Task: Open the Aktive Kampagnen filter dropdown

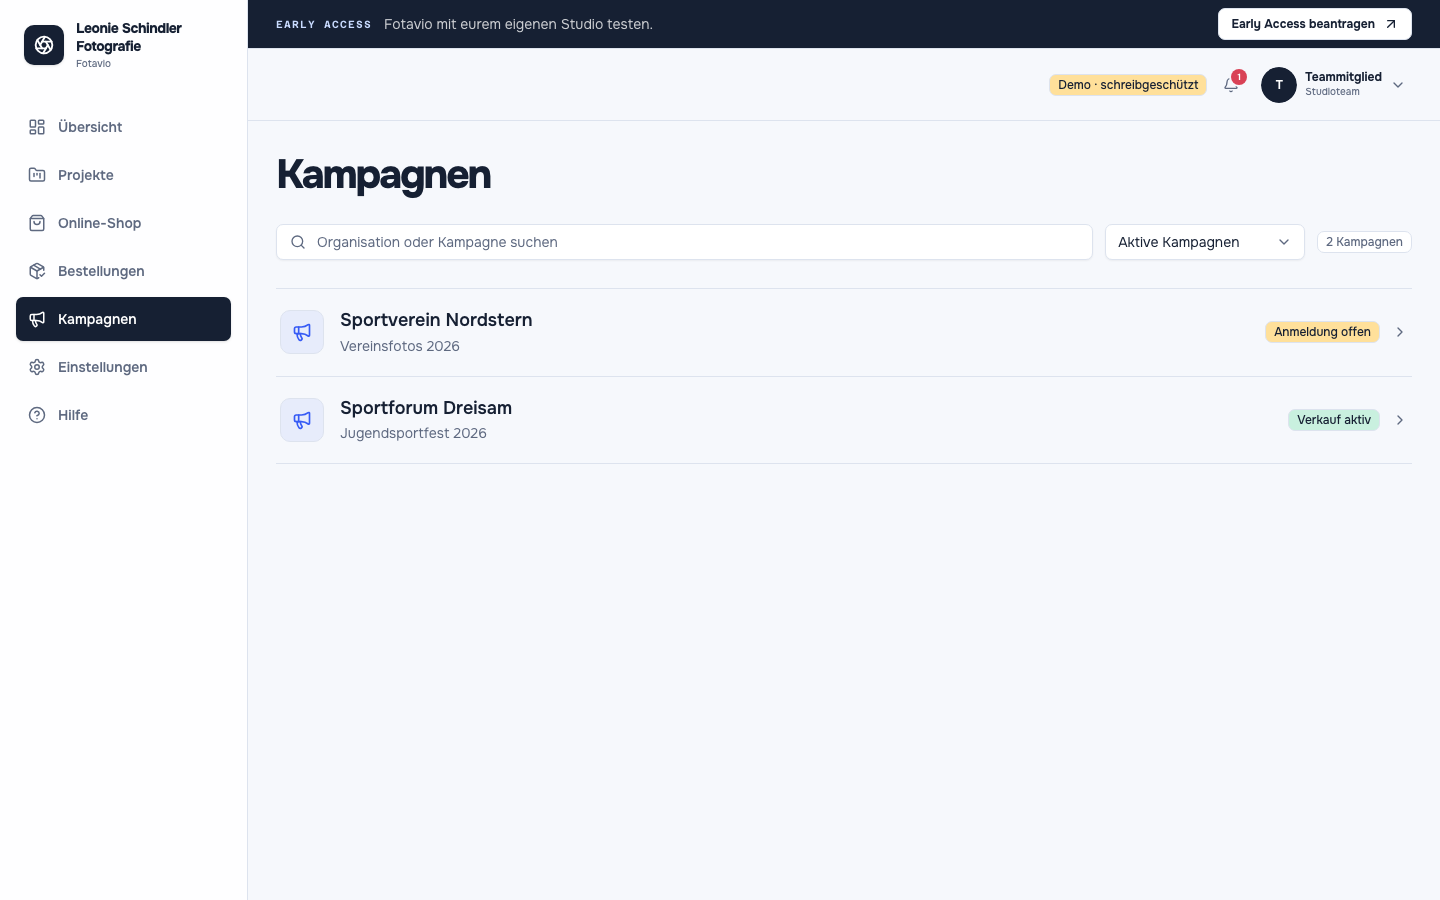Action: coord(1204,242)
